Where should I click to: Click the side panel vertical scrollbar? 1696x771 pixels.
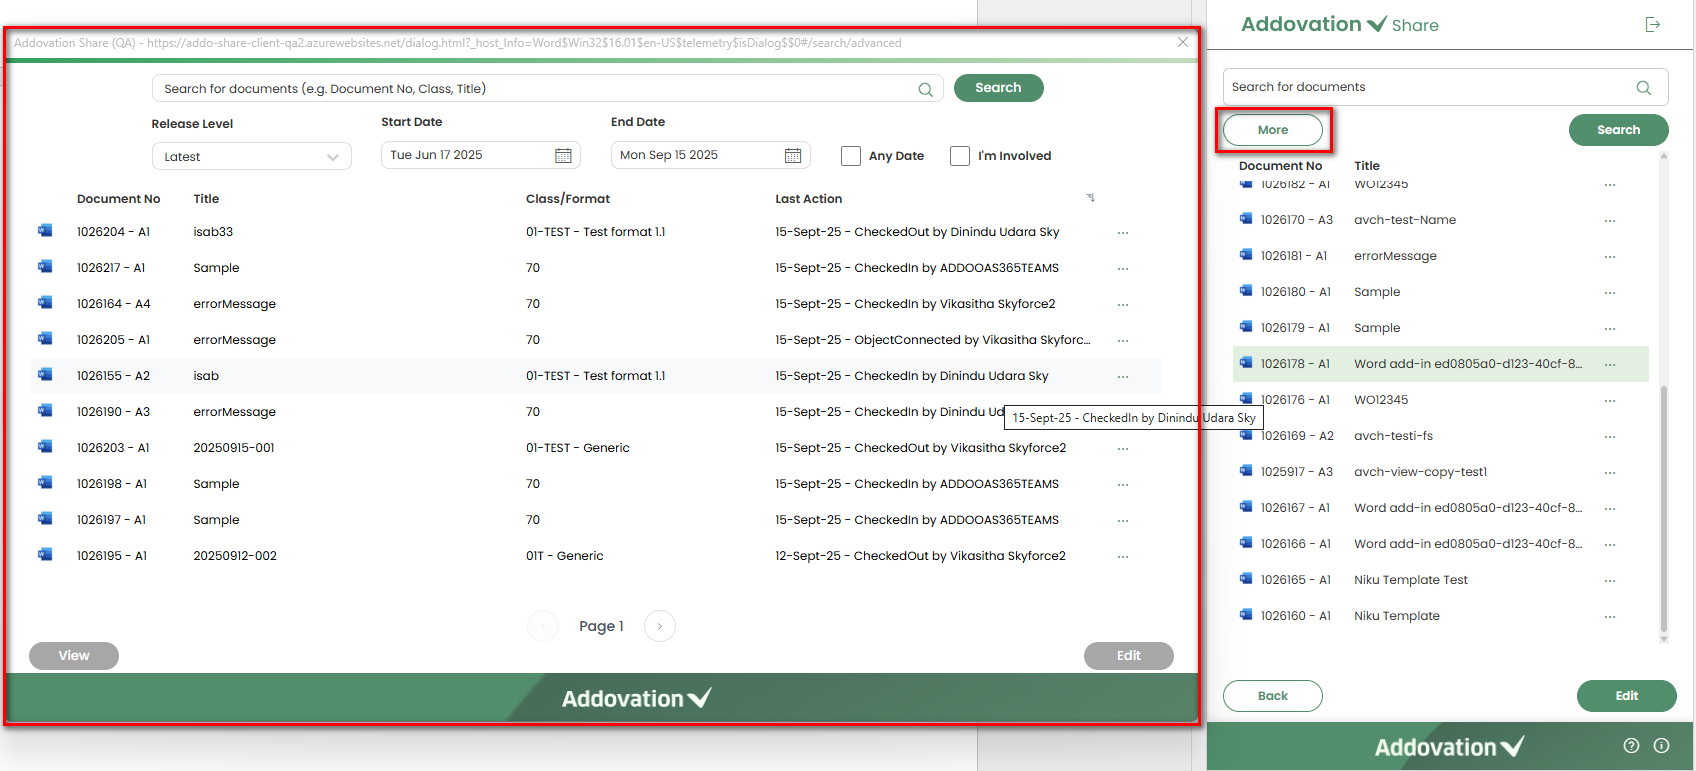1664,500
